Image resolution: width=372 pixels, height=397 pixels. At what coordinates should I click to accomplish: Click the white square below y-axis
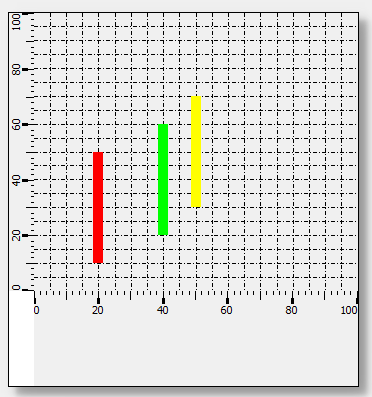pyautogui.click(x=22, y=338)
